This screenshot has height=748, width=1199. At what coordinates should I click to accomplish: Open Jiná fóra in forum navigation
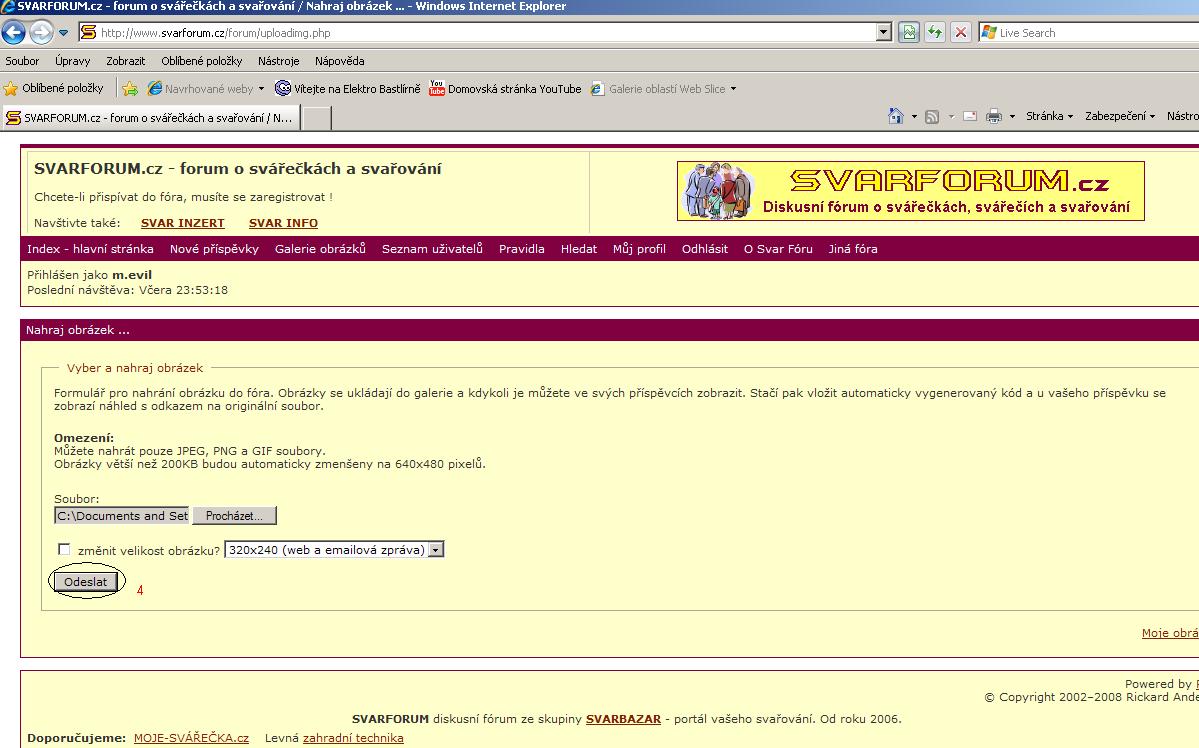(x=853, y=249)
